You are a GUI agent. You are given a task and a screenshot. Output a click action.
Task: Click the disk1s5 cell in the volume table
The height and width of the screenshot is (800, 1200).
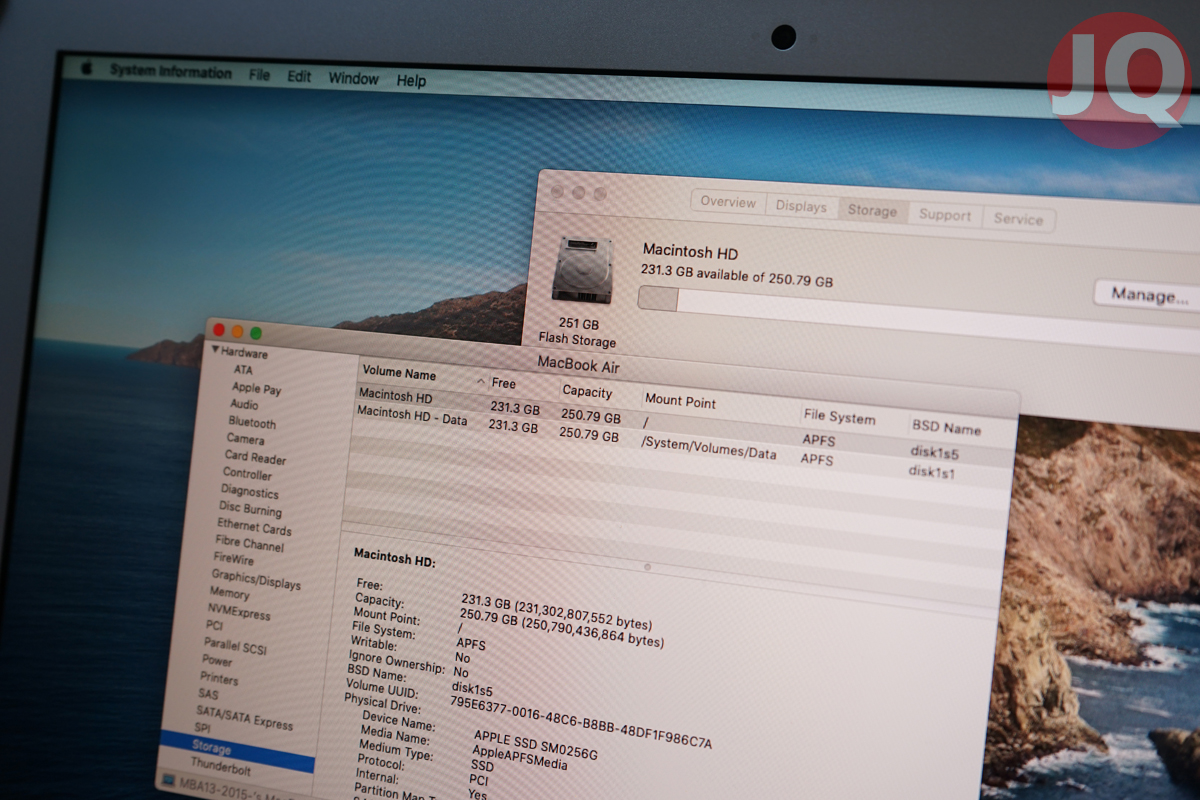coord(934,452)
